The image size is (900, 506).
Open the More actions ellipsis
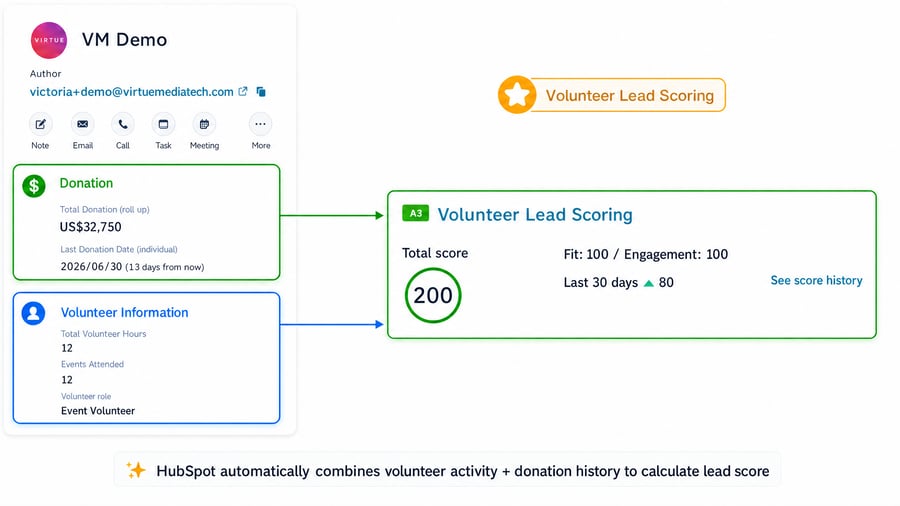tap(261, 124)
